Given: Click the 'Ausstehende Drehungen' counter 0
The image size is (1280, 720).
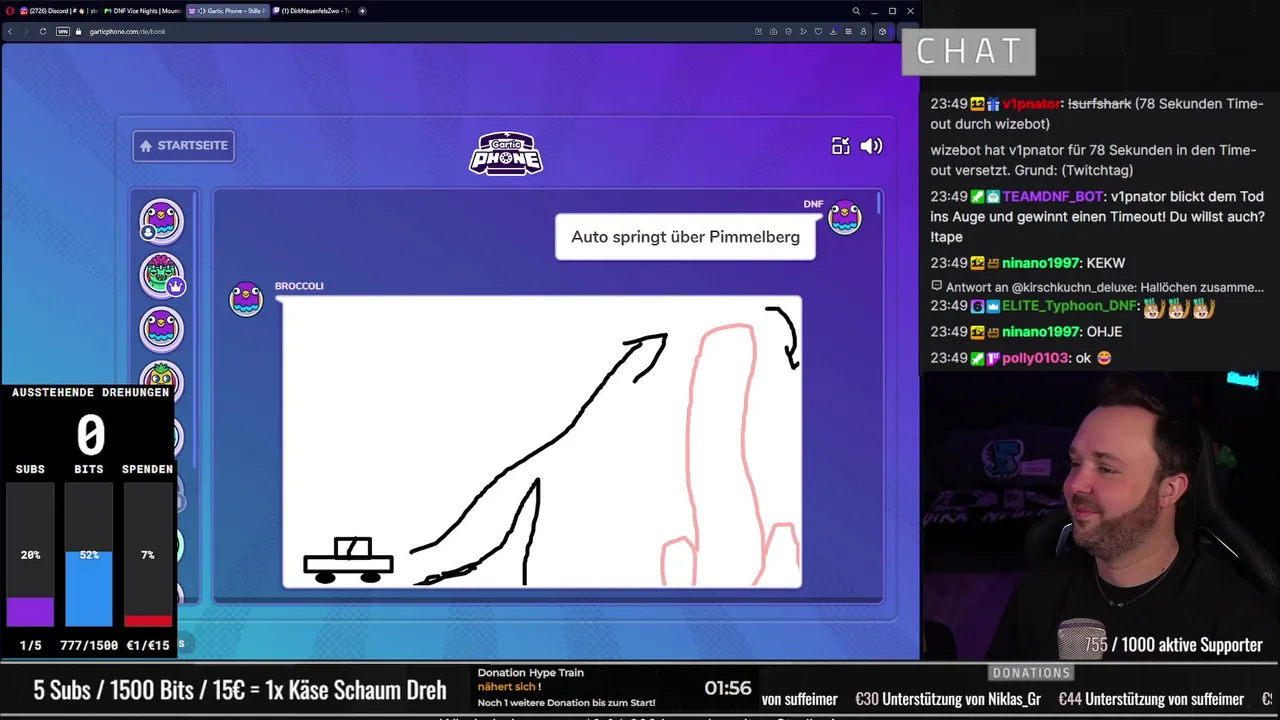Looking at the screenshot, I should (90, 435).
